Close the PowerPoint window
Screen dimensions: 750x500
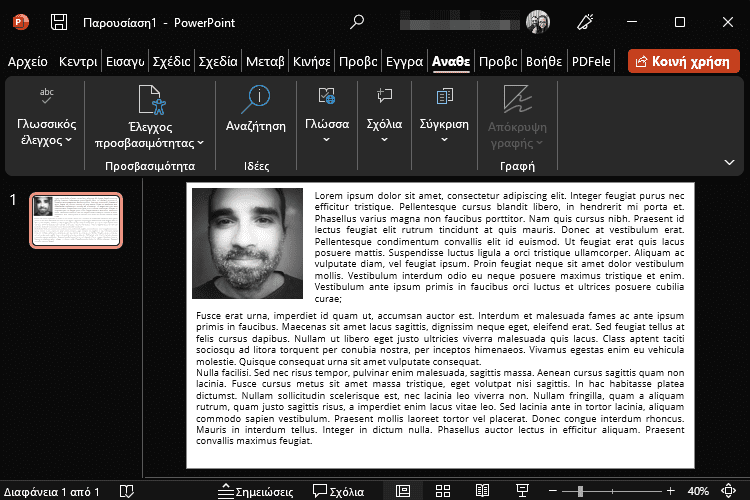(728, 22)
